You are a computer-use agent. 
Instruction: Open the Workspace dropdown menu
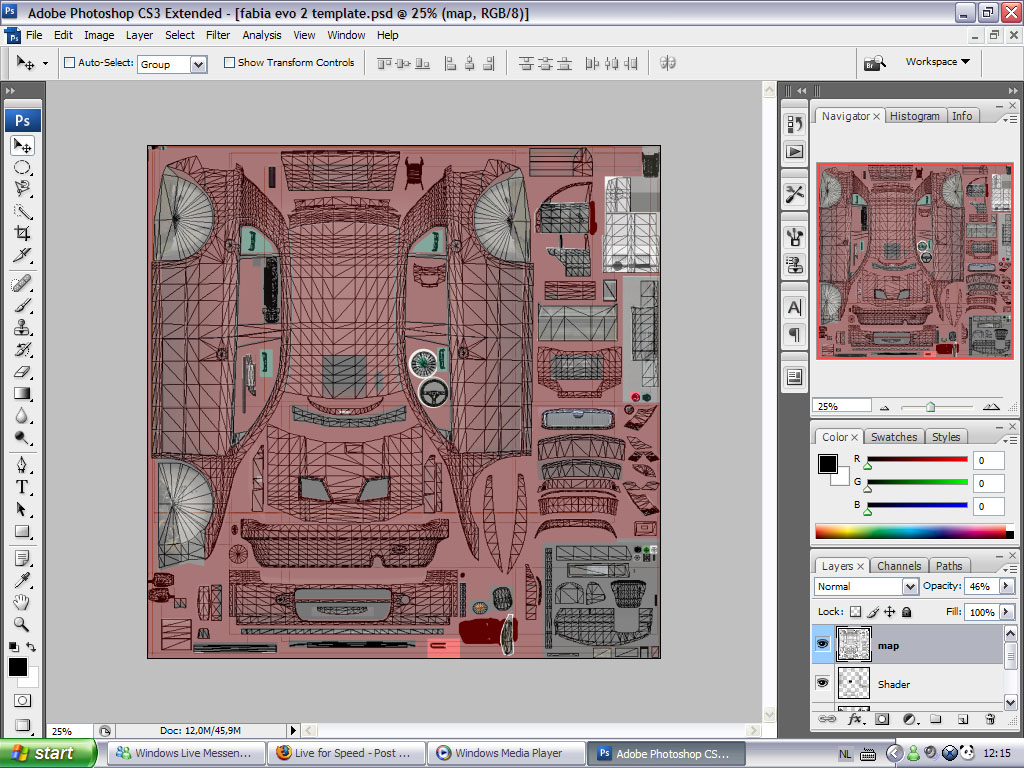(937, 62)
